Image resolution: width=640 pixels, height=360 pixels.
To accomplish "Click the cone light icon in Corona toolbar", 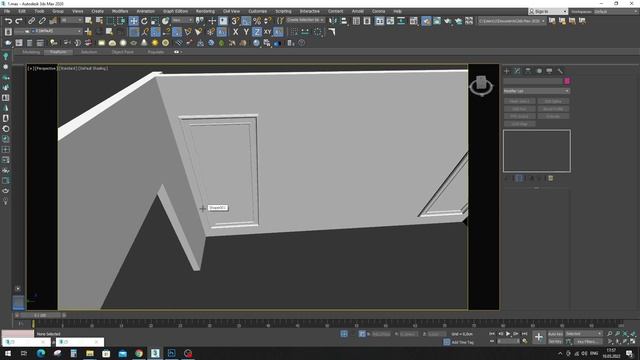I will point(144,43).
